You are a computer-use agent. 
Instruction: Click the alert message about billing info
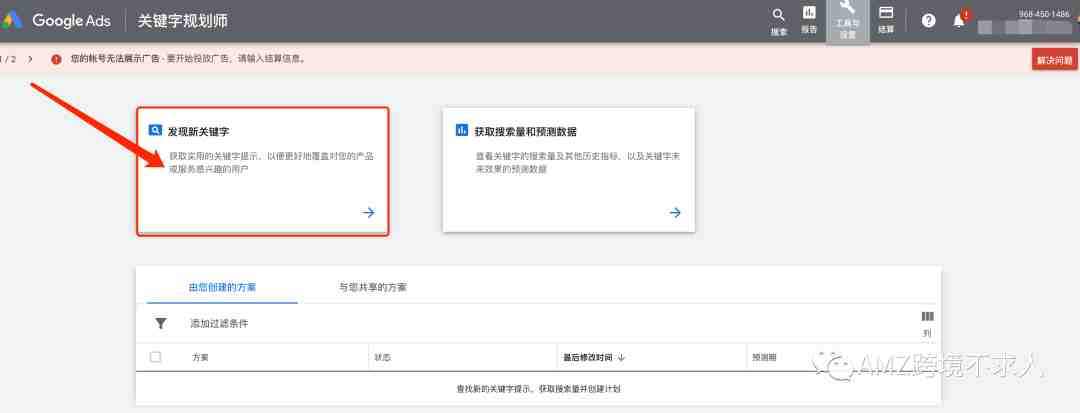pos(188,59)
